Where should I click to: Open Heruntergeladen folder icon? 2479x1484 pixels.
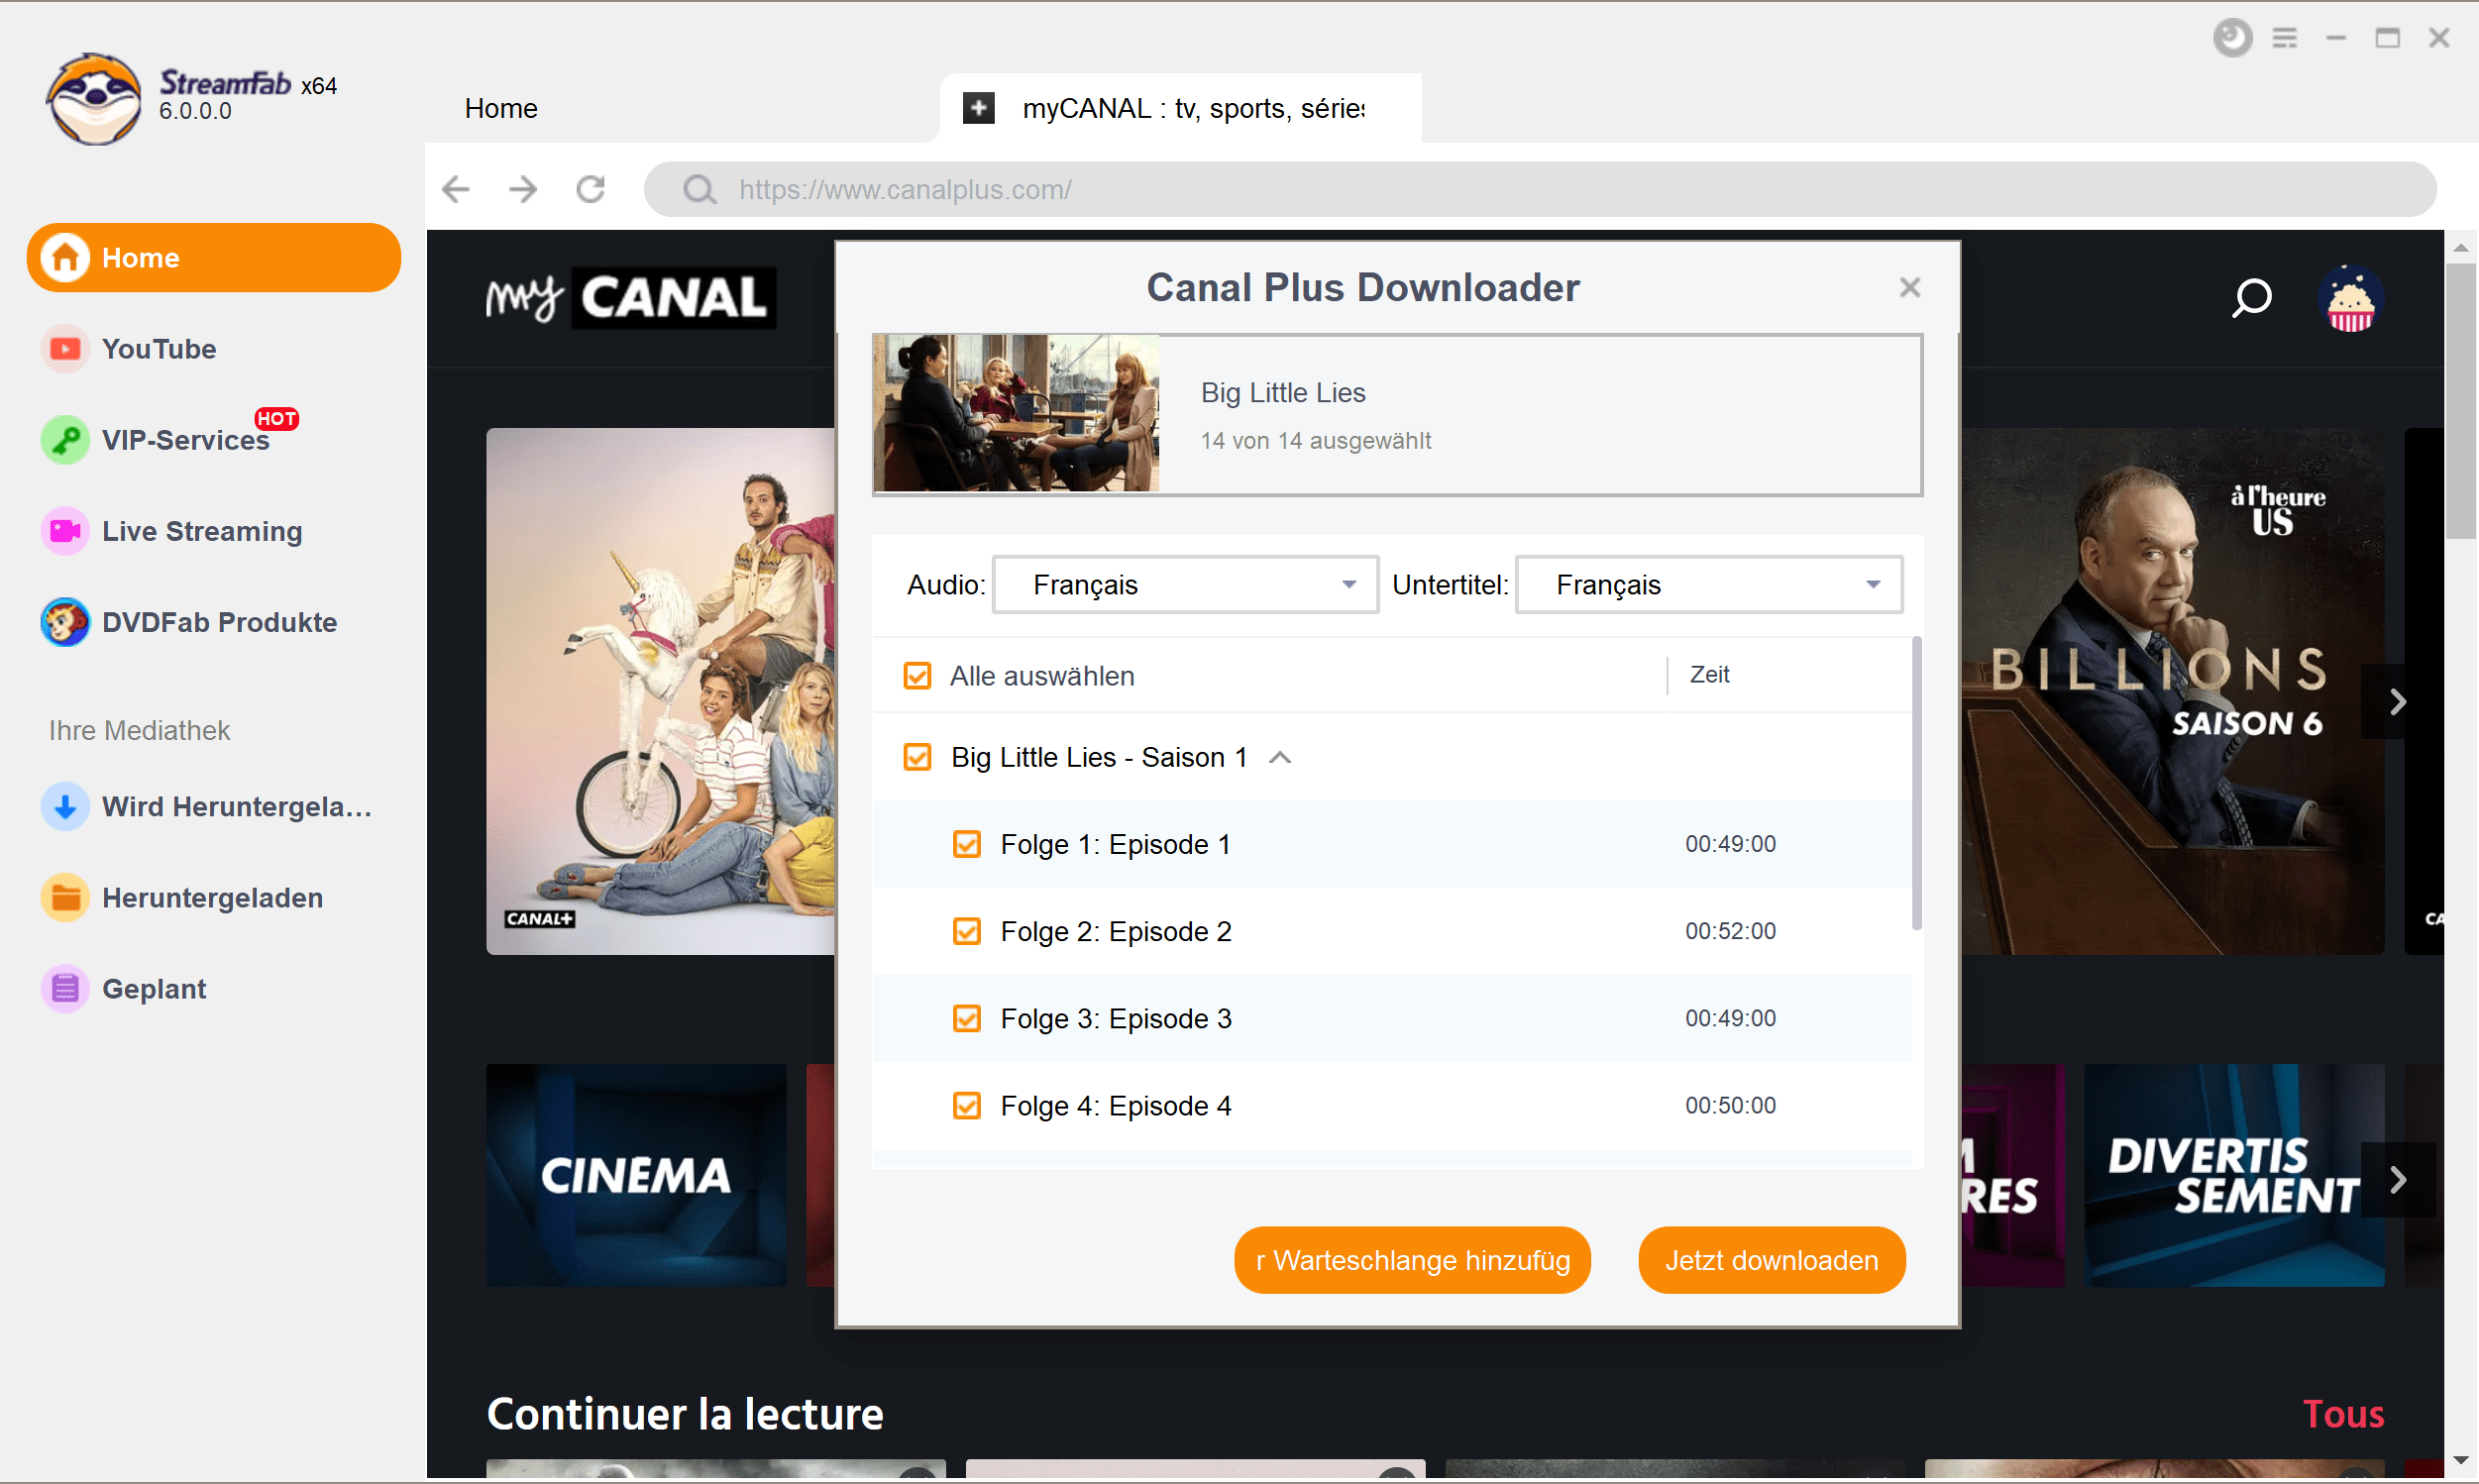[65, 897]
